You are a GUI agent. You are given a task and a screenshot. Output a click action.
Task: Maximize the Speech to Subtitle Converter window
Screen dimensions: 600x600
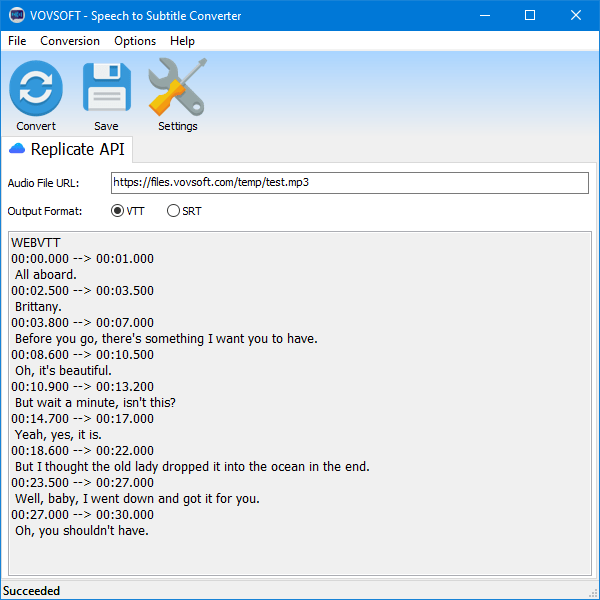tap(530, 15)
